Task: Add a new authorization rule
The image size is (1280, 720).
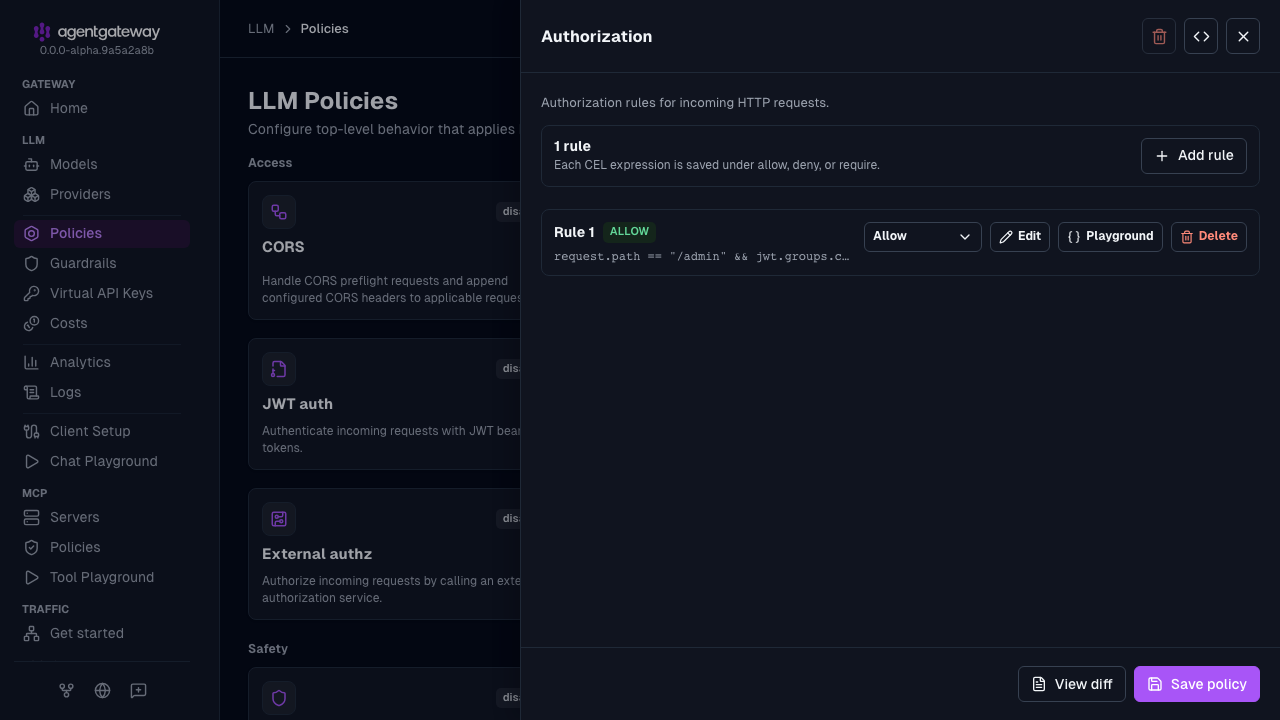Action: pos(1194,156)
